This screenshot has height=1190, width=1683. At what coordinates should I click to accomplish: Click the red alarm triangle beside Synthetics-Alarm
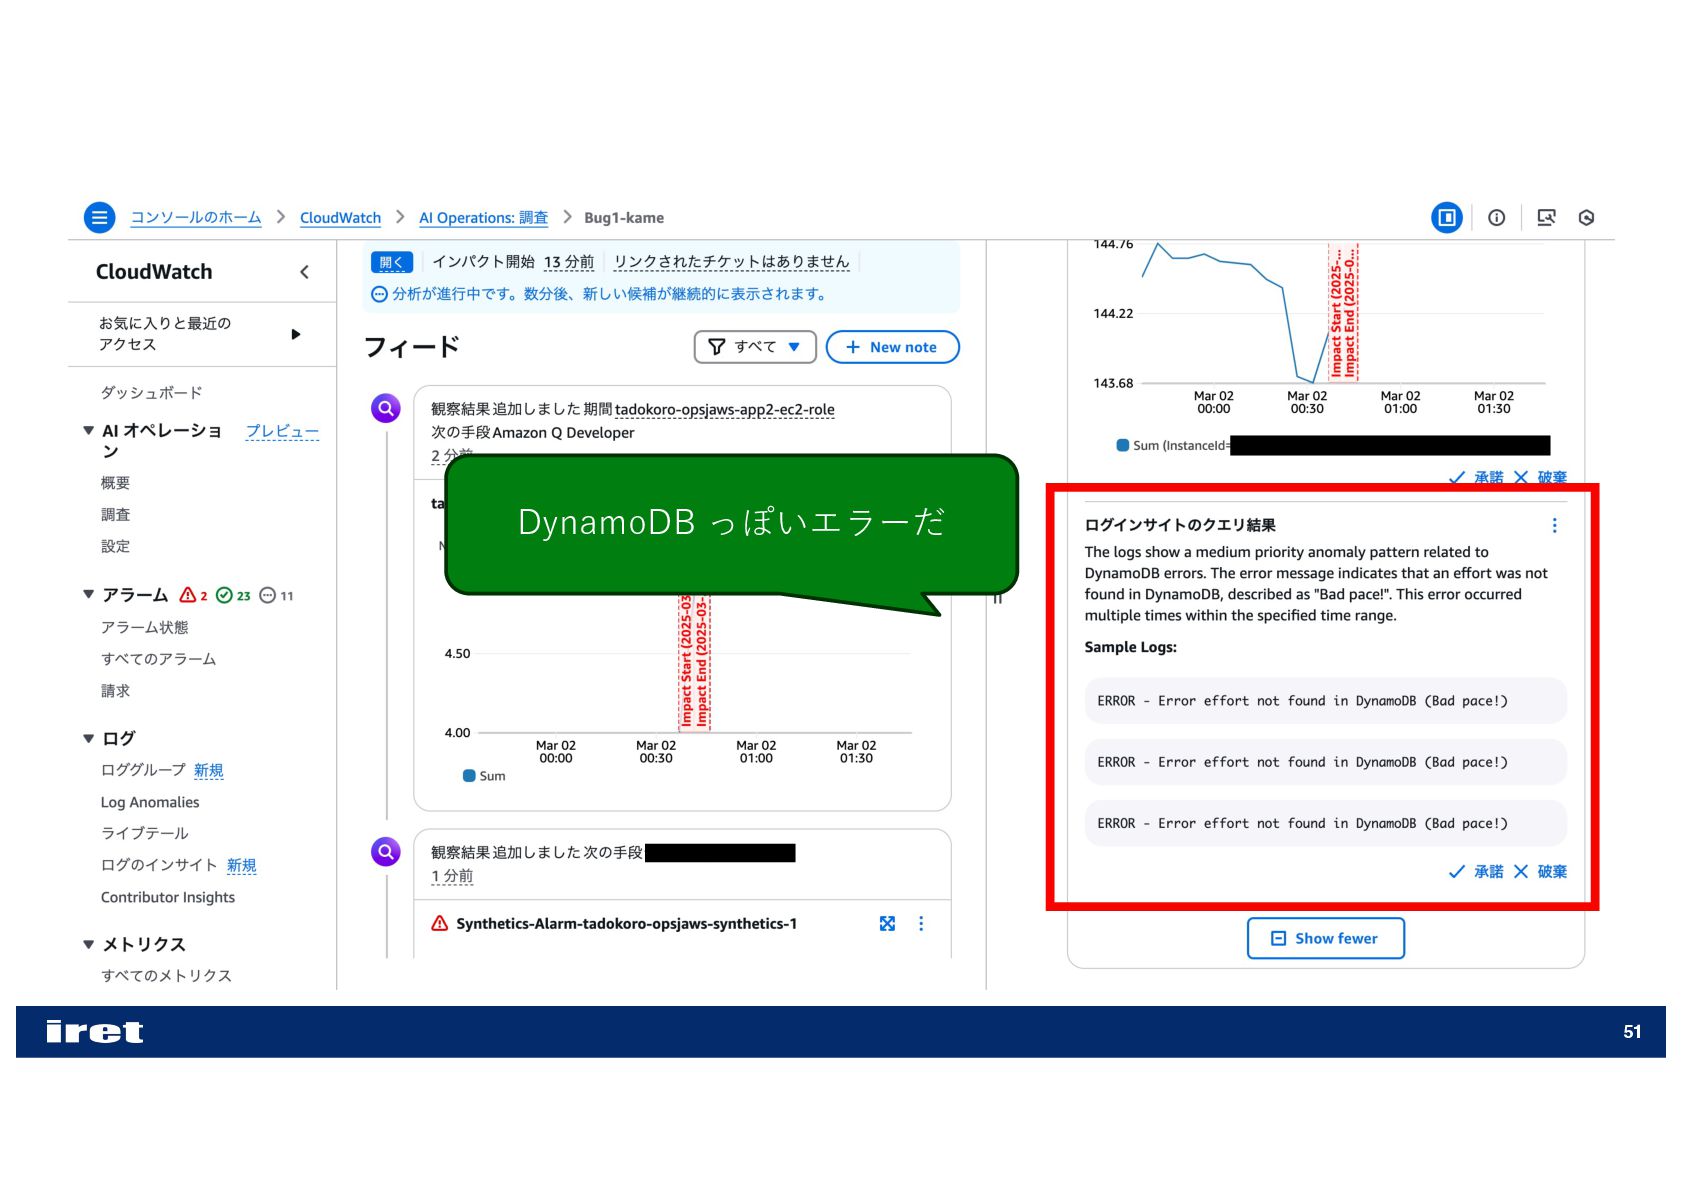[439, 923]
